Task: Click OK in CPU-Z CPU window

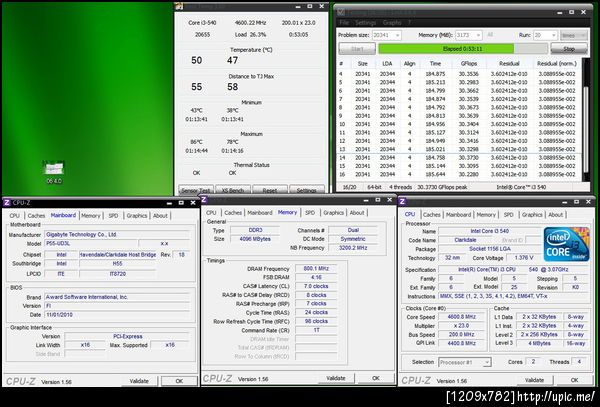Action: (574, 380)
